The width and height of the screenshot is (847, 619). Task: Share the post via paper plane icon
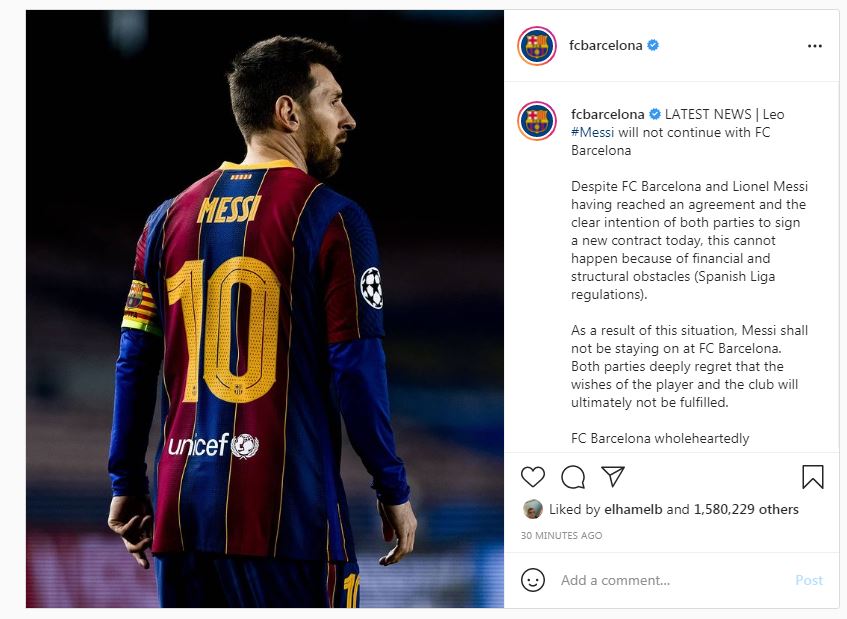(x=612, y=477)
